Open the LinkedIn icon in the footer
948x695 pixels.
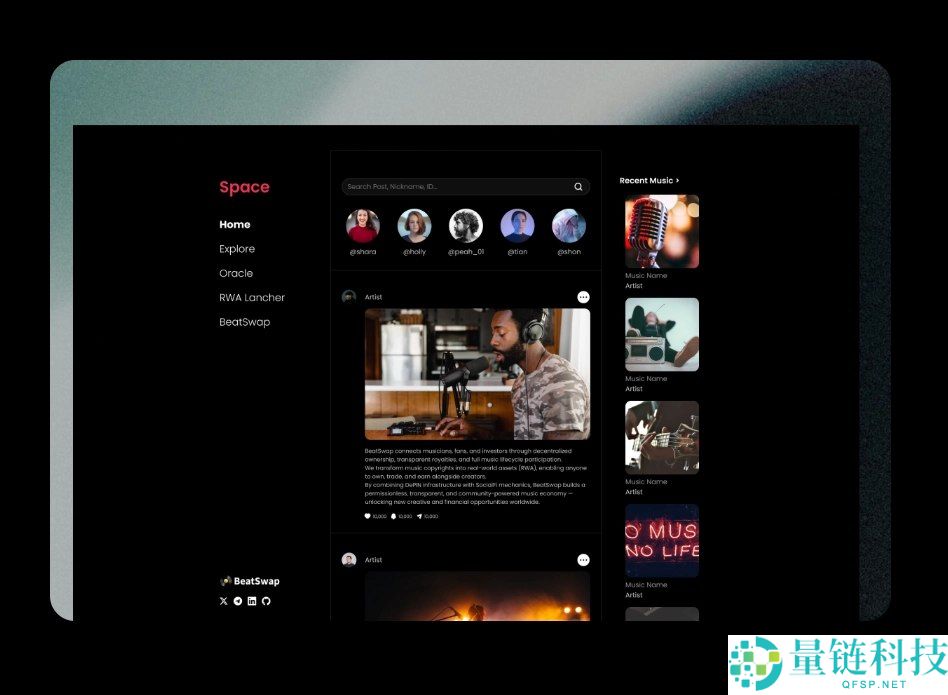tap(252, 601)
